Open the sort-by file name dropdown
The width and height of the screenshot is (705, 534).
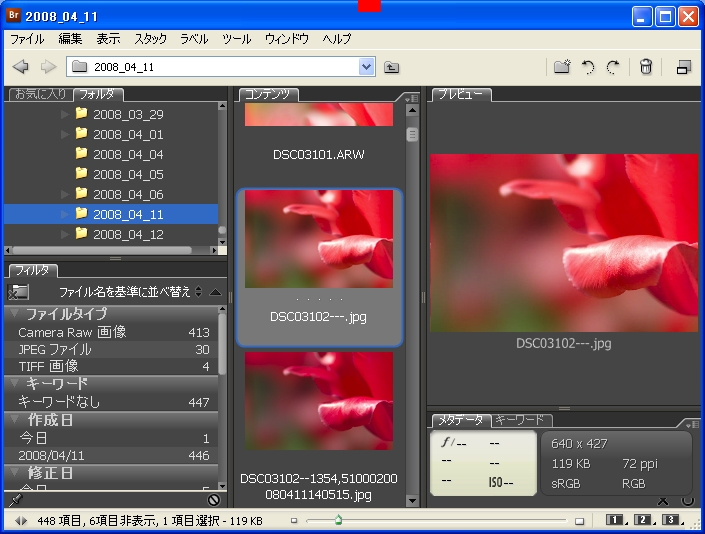click(x=130, y=292)
